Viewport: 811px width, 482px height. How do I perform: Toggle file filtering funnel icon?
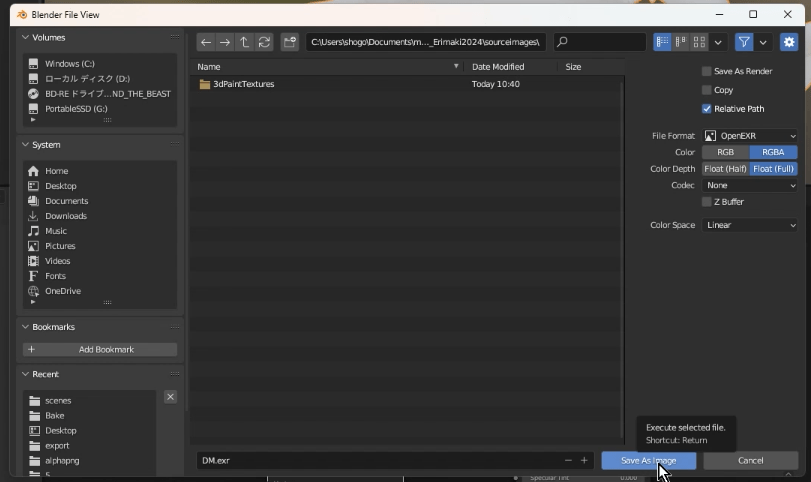tap(744, 42)
